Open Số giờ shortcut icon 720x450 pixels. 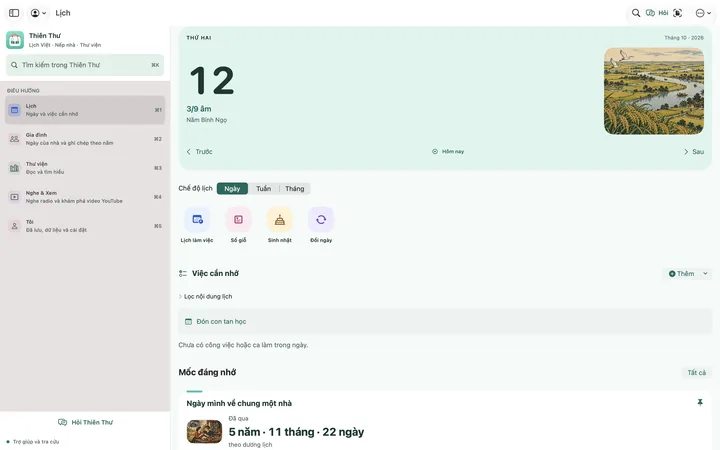point(238,219)
